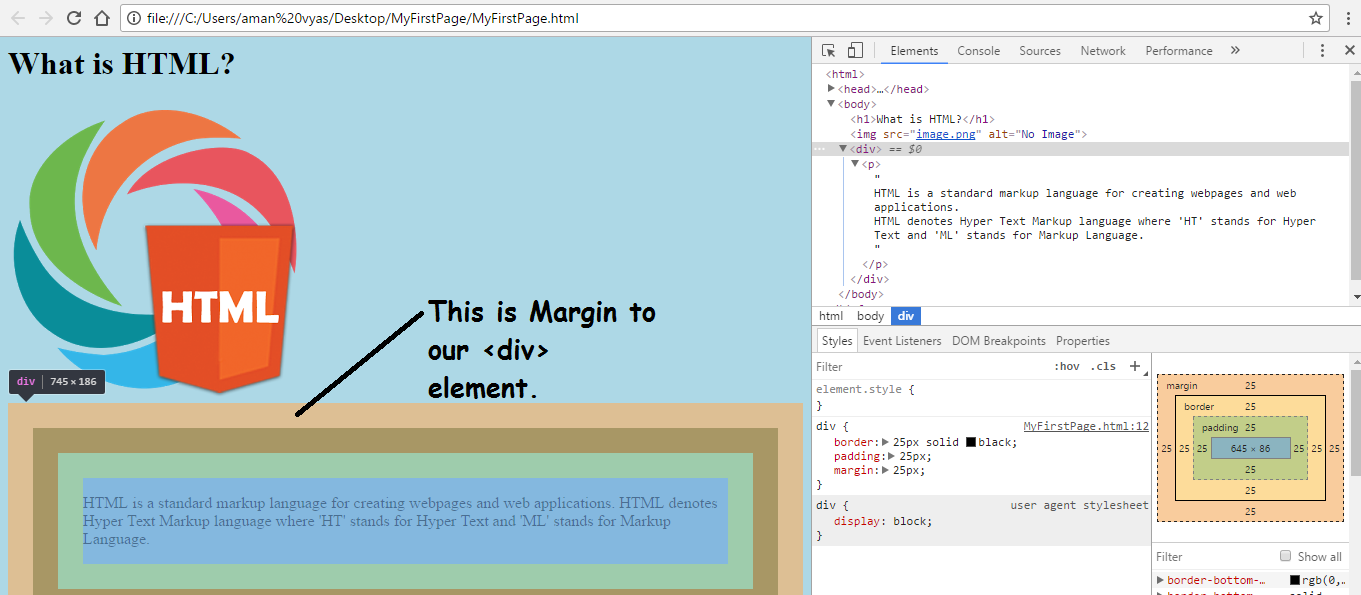This screenshot has height=595, width=1361.
Task: Expand the border-bottom computed property
Action: (x=1160, y=580)
